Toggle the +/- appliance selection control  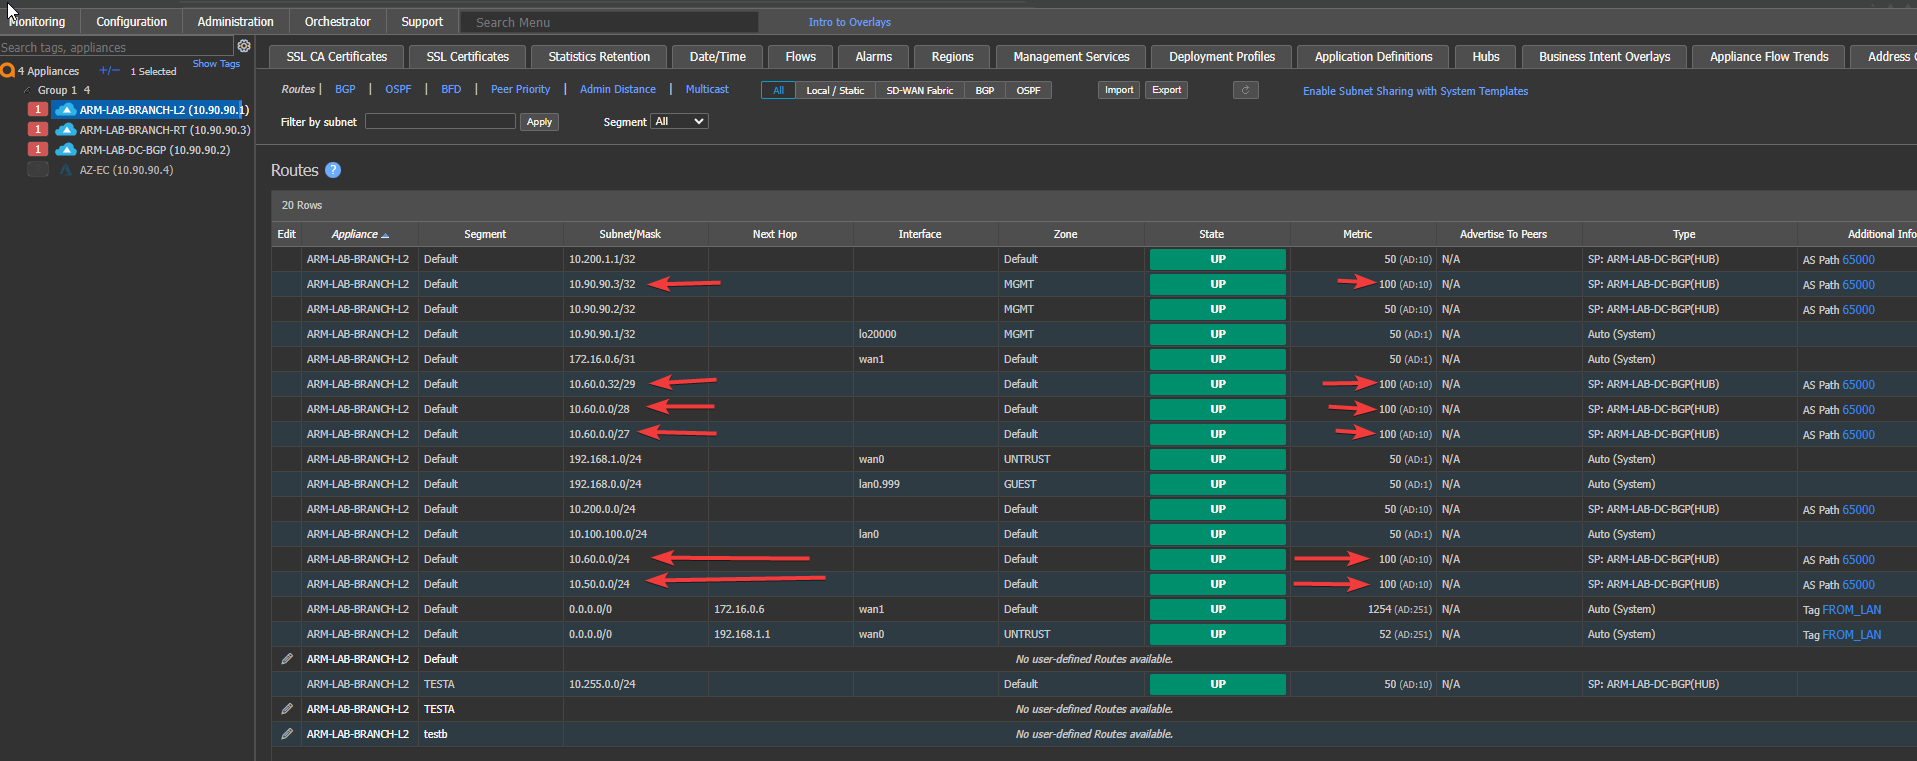(x=109, y=71)
